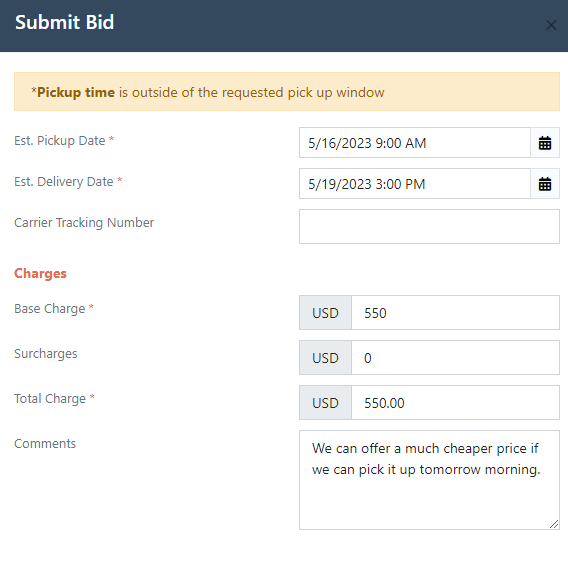
Task: Open the Est. Delivery Date calendar picker
Action: (545, 184)
